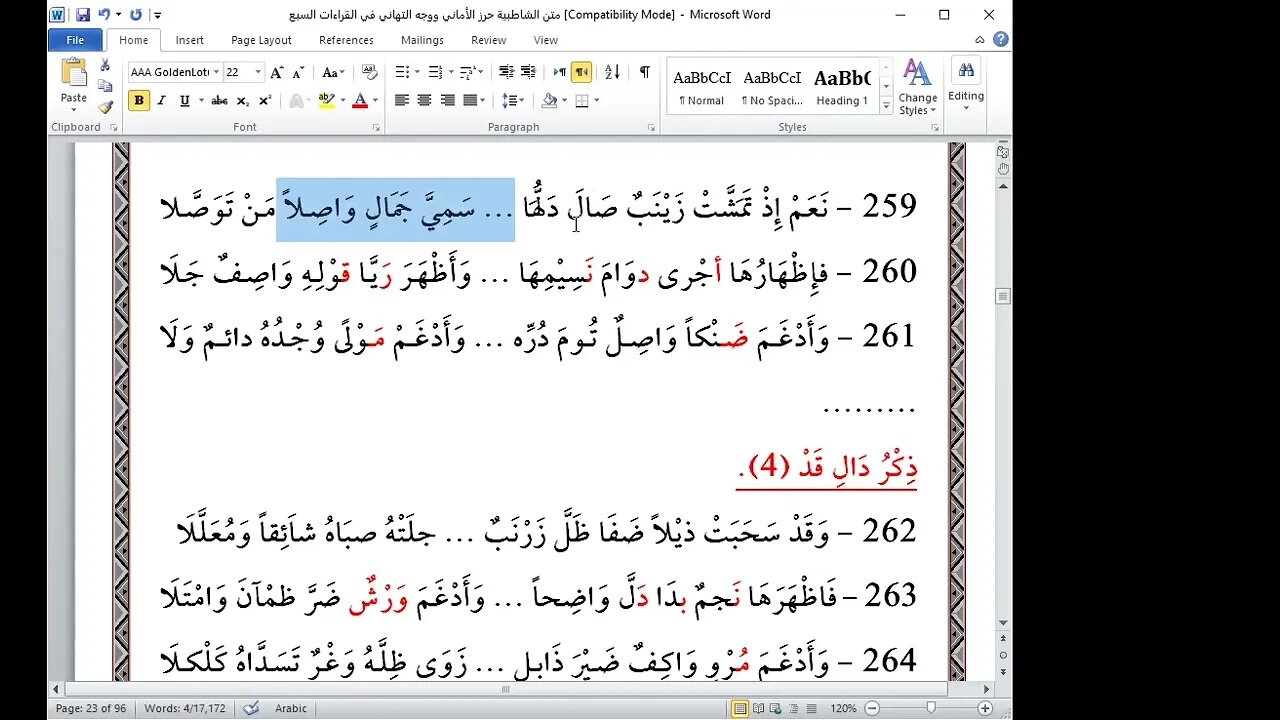
Task: Center-align the paragraph text
Action: point(424,101)
